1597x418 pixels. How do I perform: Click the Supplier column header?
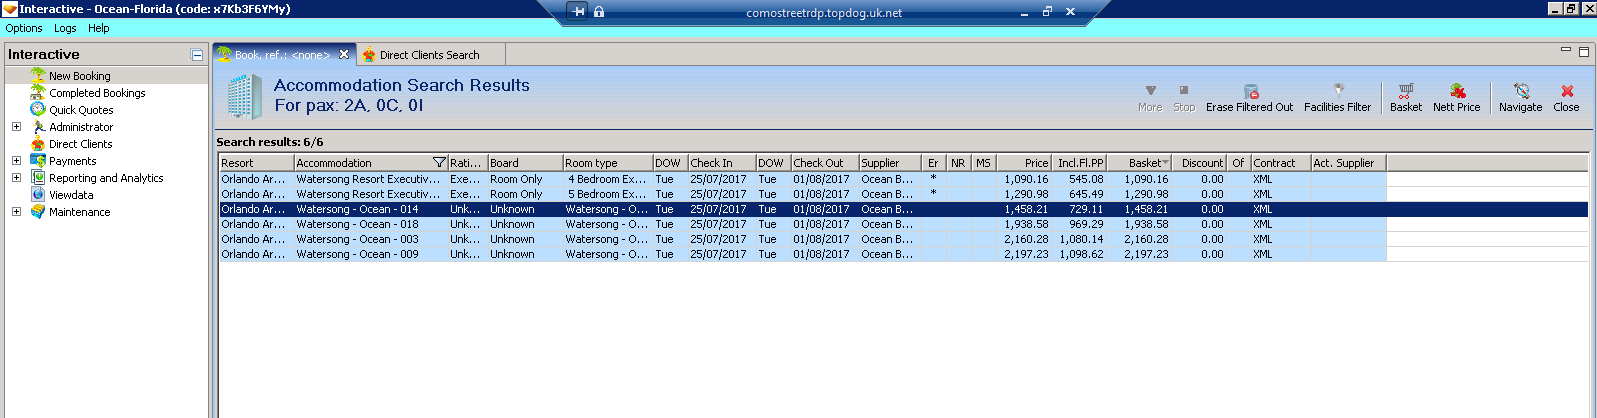(890, 162)
